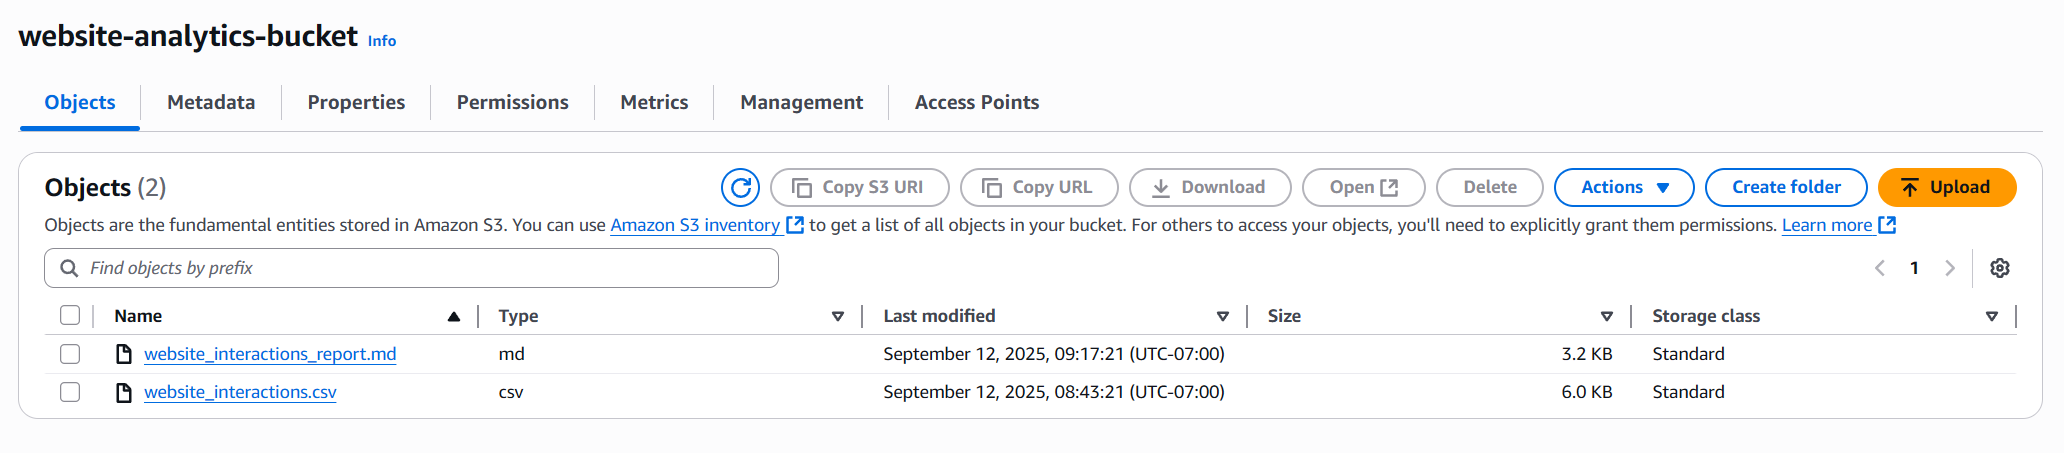
Task: Focus the Find objects by prefix field
Action: pos(411,268)
